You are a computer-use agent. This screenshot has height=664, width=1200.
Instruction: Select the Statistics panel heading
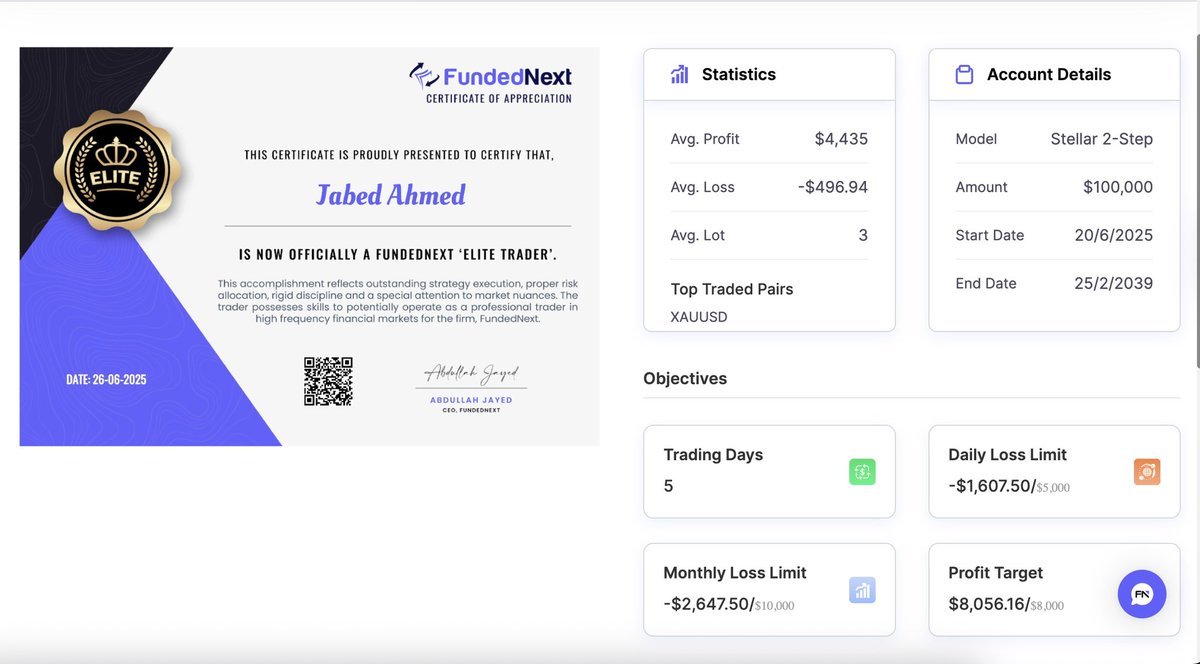click(739, 74)
